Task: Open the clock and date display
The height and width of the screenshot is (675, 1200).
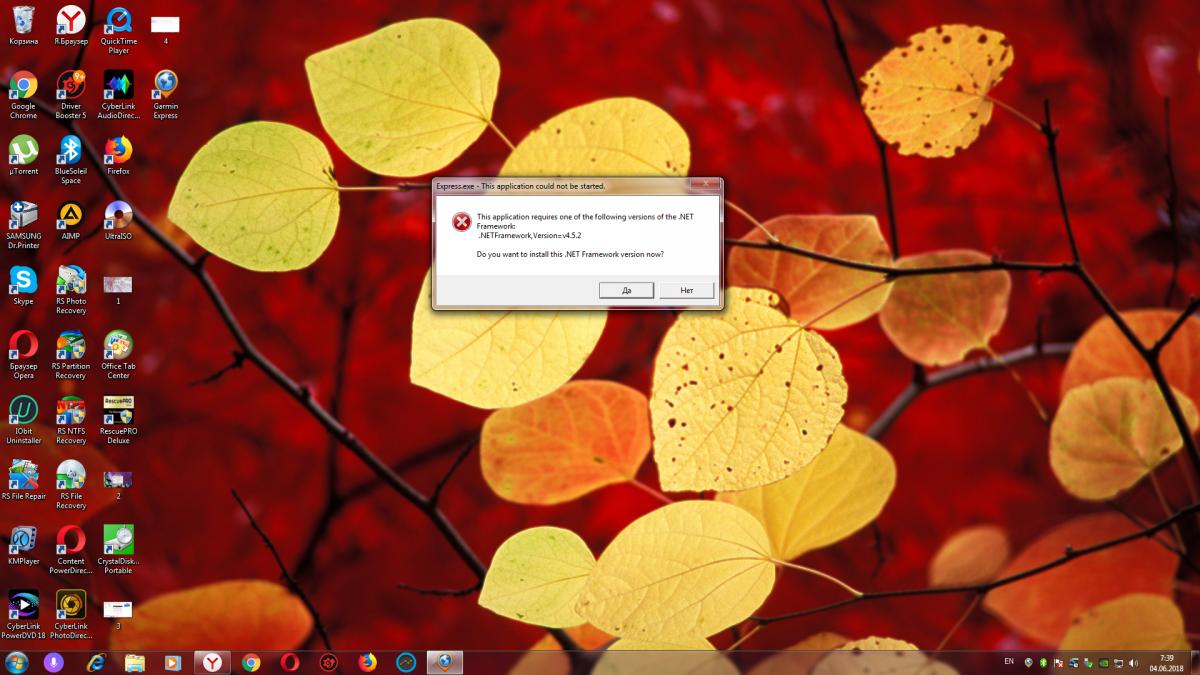Action: point(1167,662)
